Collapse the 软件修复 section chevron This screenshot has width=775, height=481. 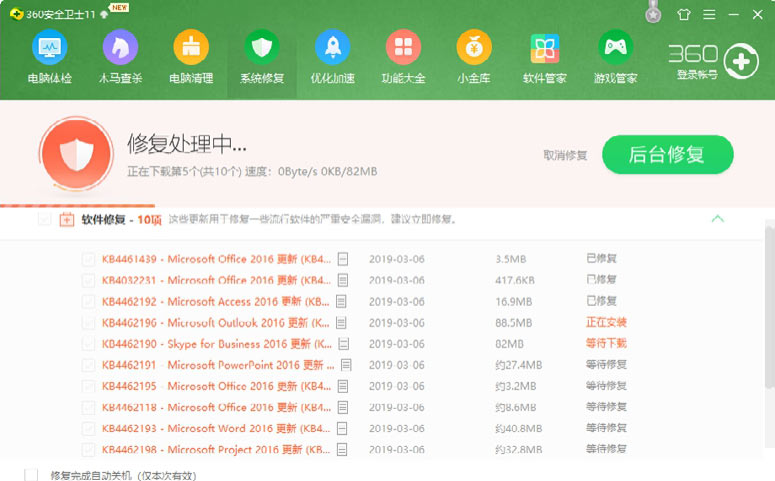[x=717, y=219]
